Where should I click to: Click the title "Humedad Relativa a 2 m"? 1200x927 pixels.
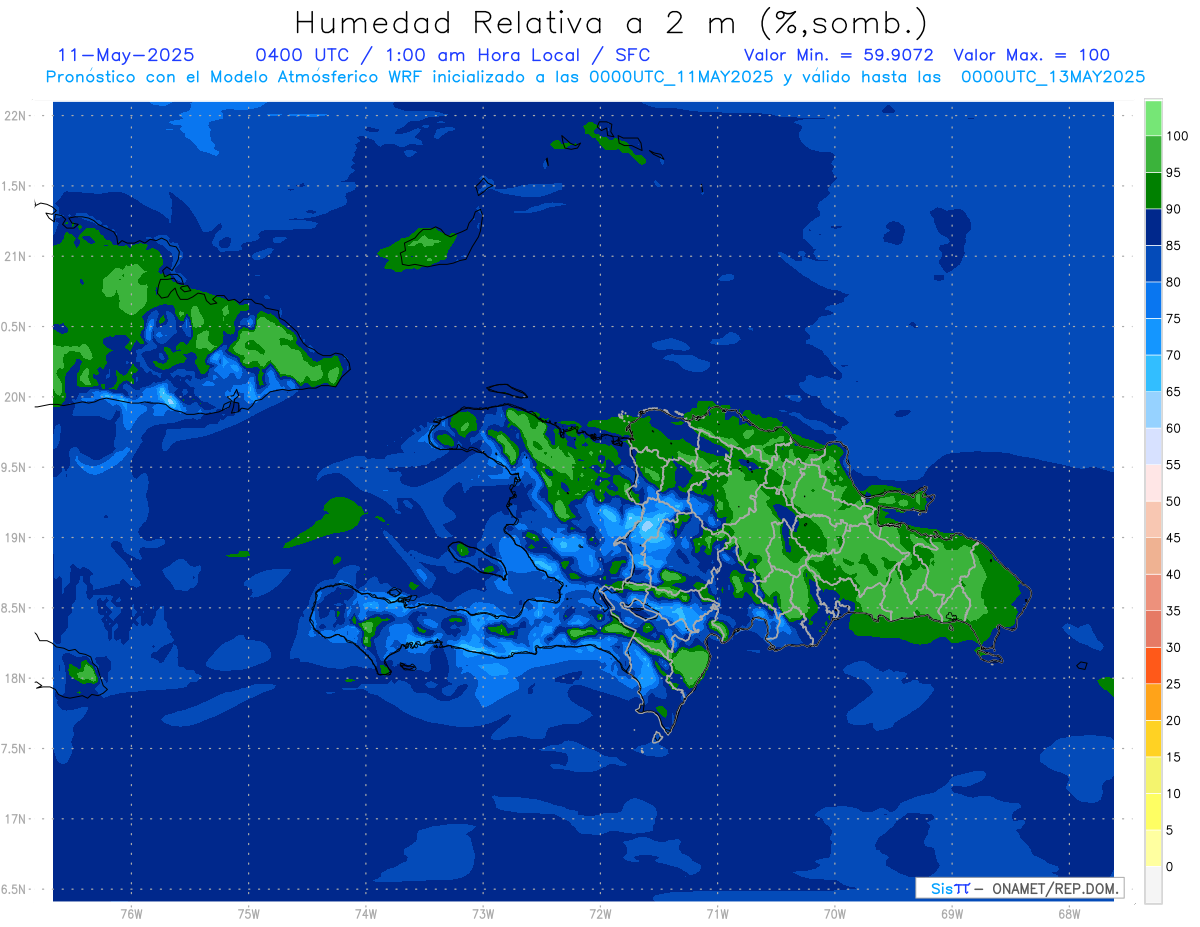520,22
